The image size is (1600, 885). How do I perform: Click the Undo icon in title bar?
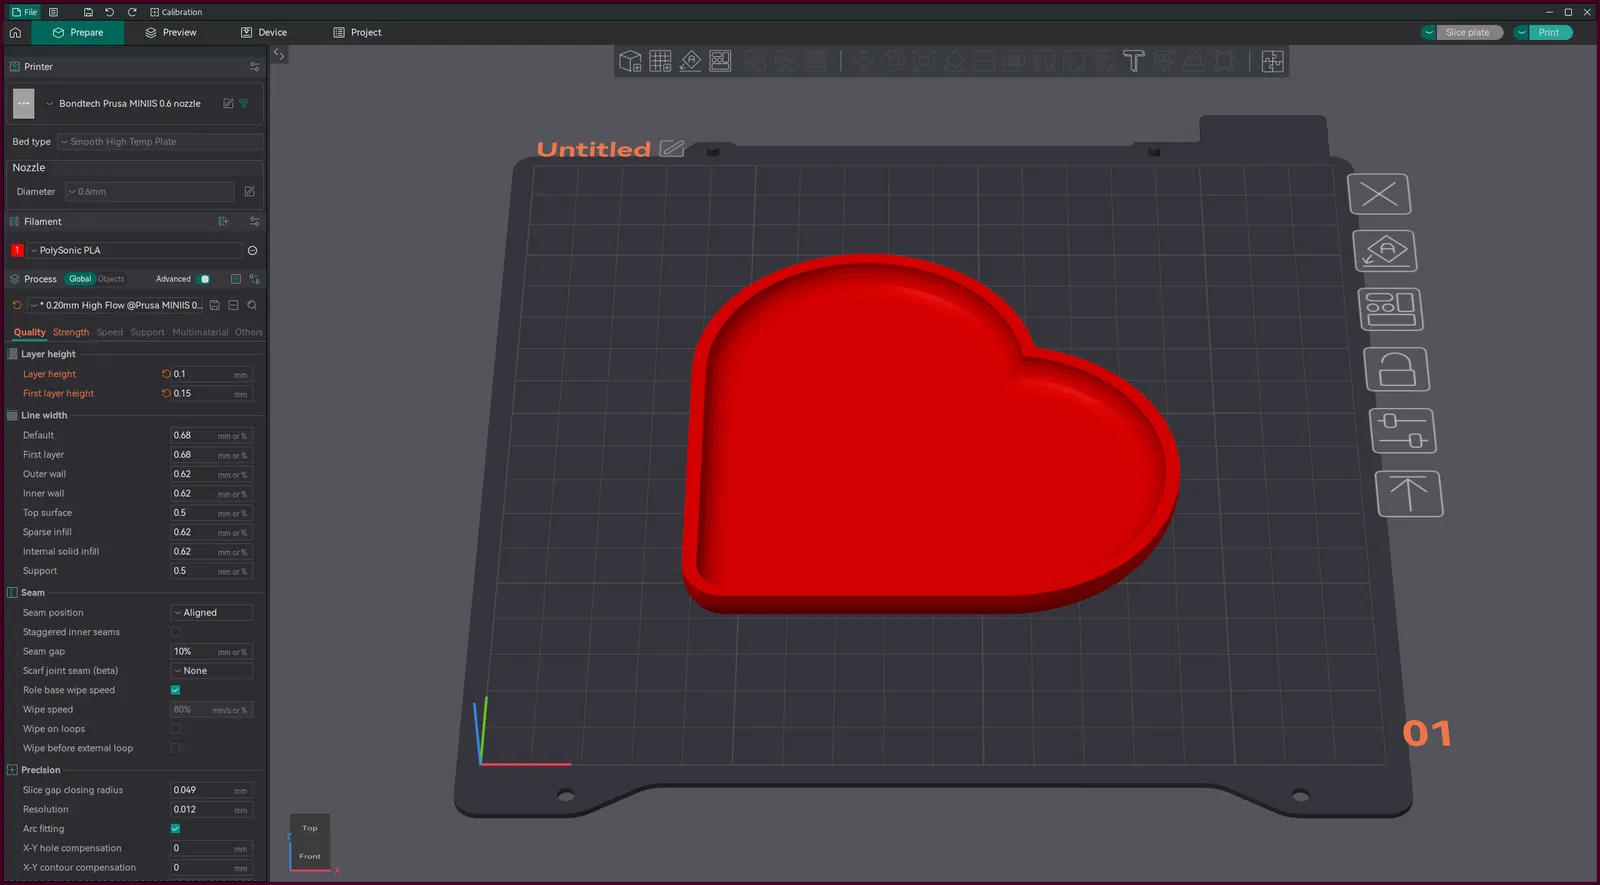[x=110, y=12]
